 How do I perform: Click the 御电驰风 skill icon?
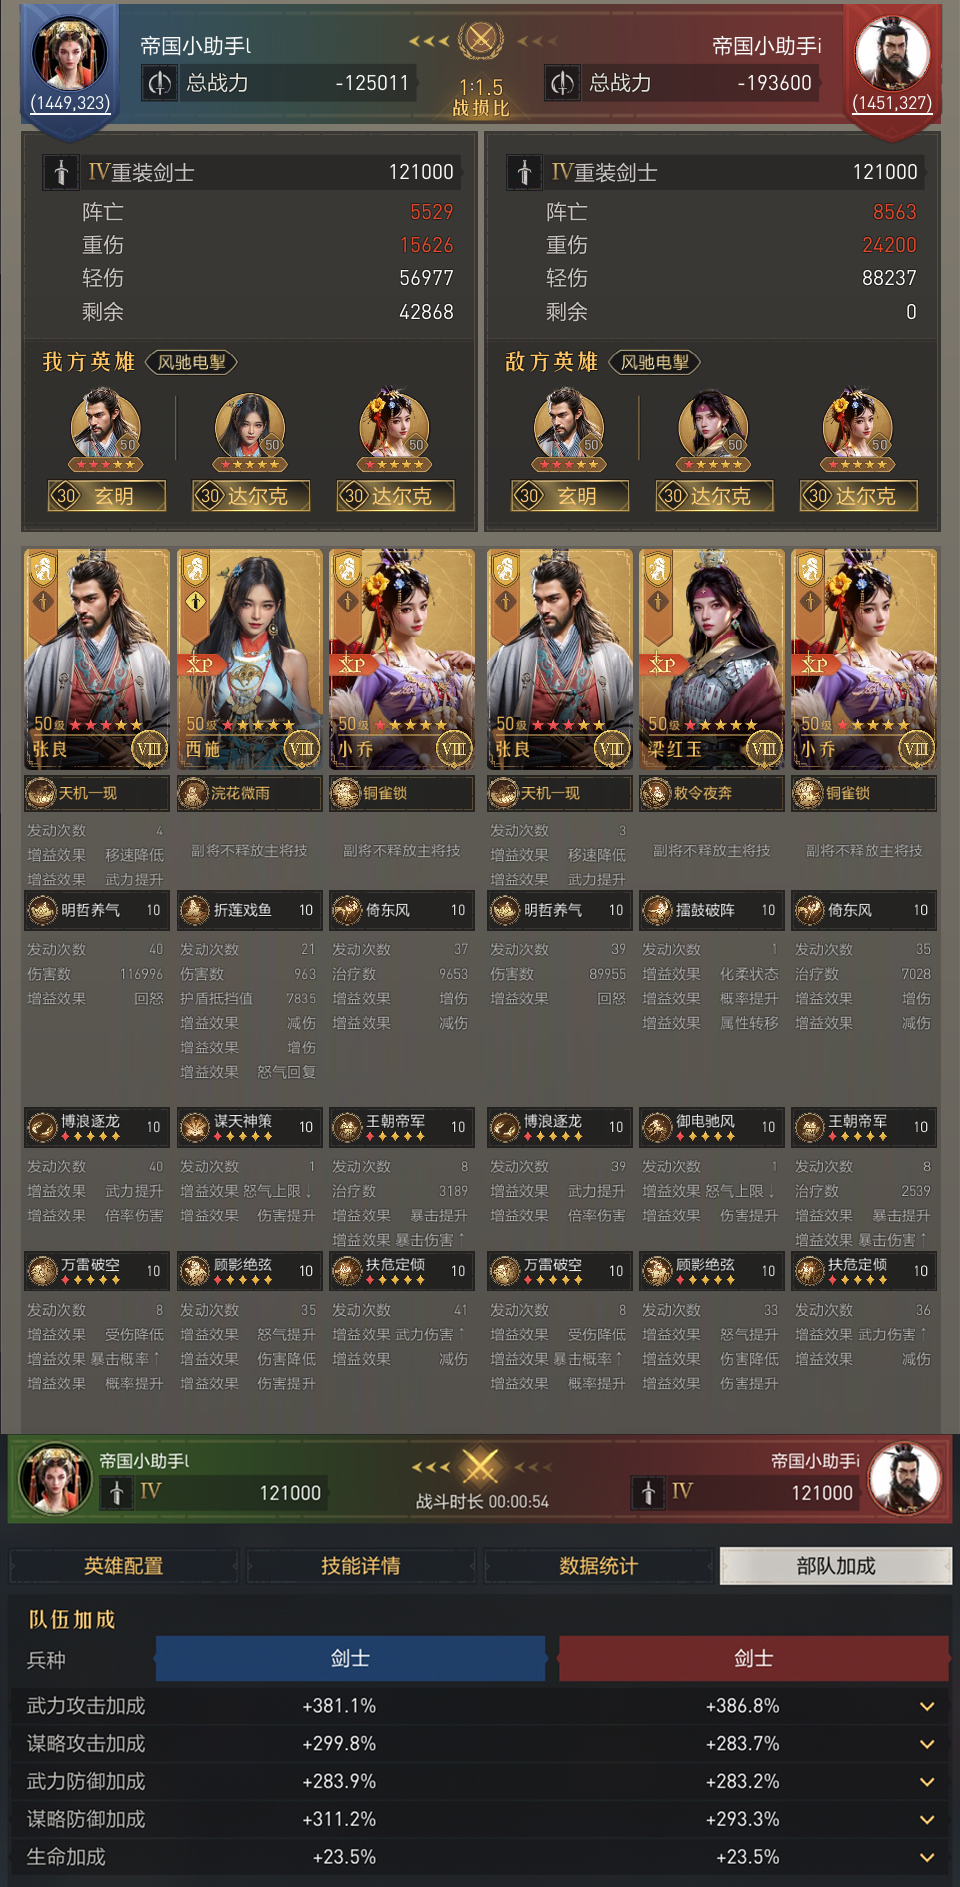(656, 1127)
